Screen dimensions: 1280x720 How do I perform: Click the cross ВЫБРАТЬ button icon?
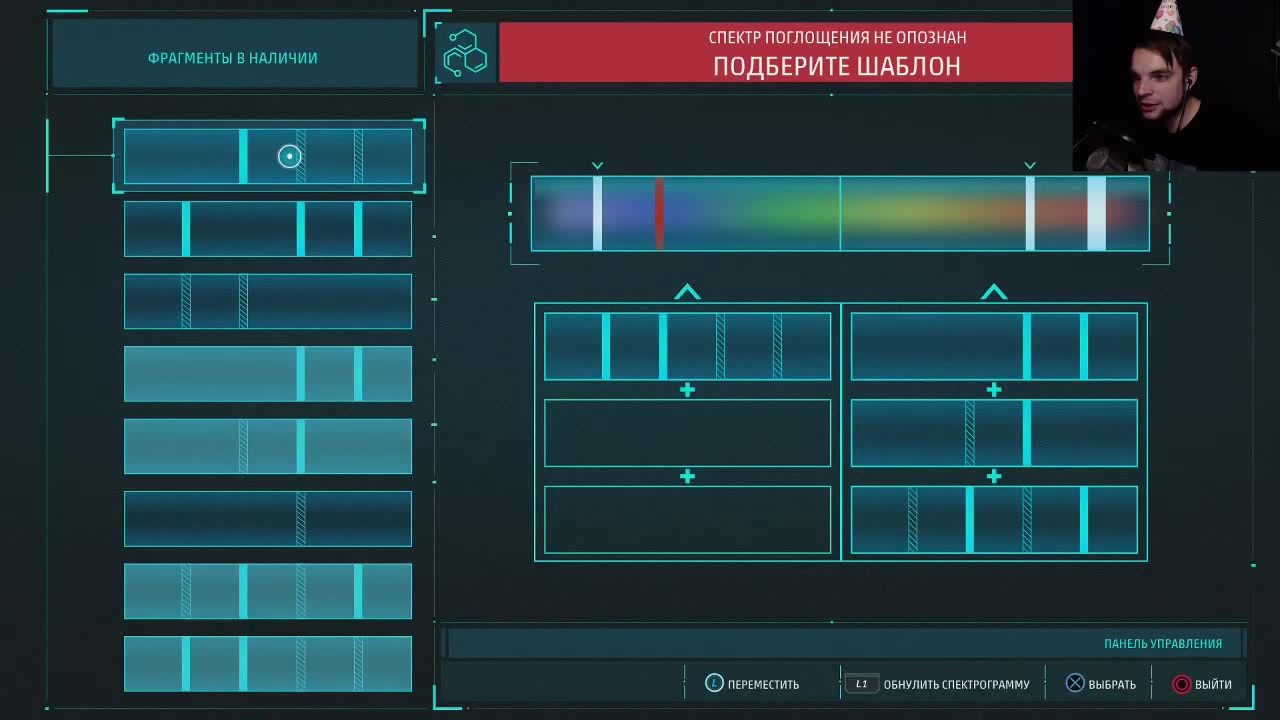click(1075, 683)
